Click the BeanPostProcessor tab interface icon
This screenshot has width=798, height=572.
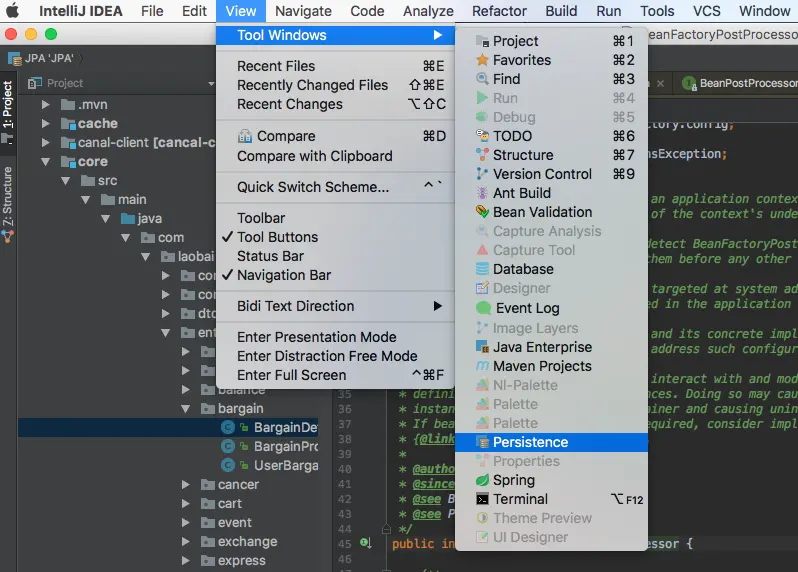(x=689, y=83)
